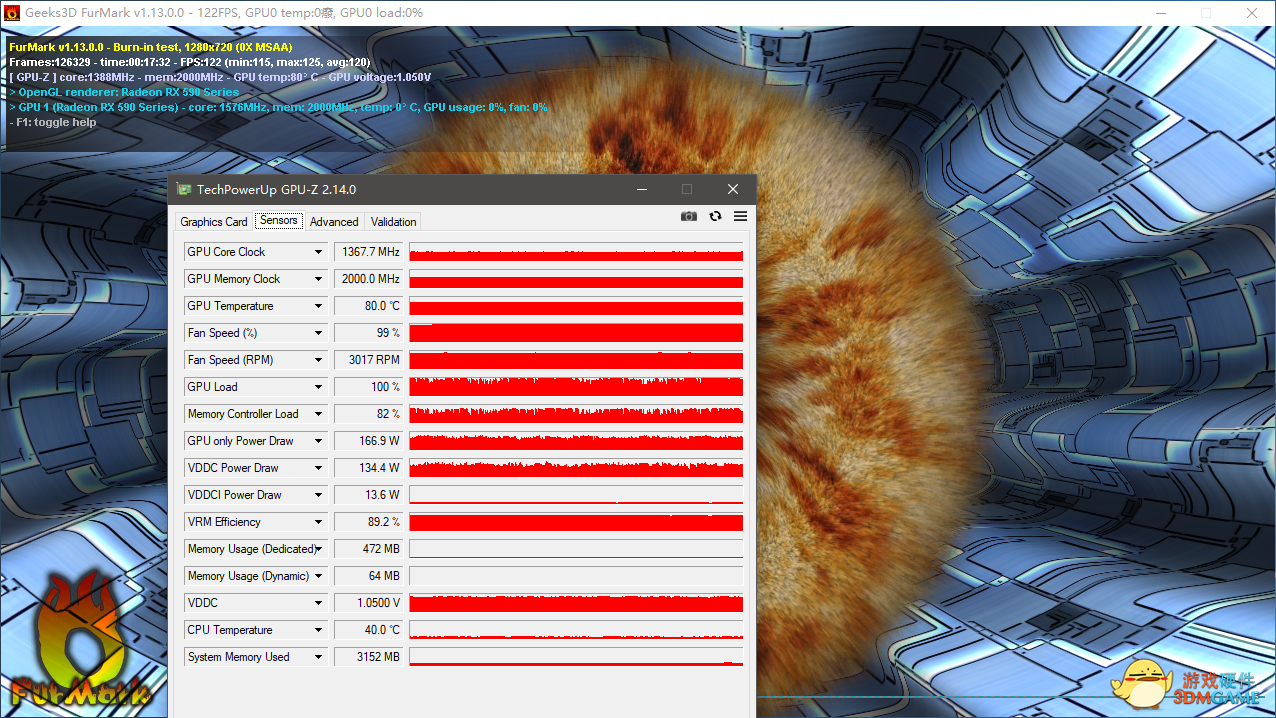This screenshot has height=718, width=1276.
Task: Close the GPU-Z window
Action: [733, 189]
